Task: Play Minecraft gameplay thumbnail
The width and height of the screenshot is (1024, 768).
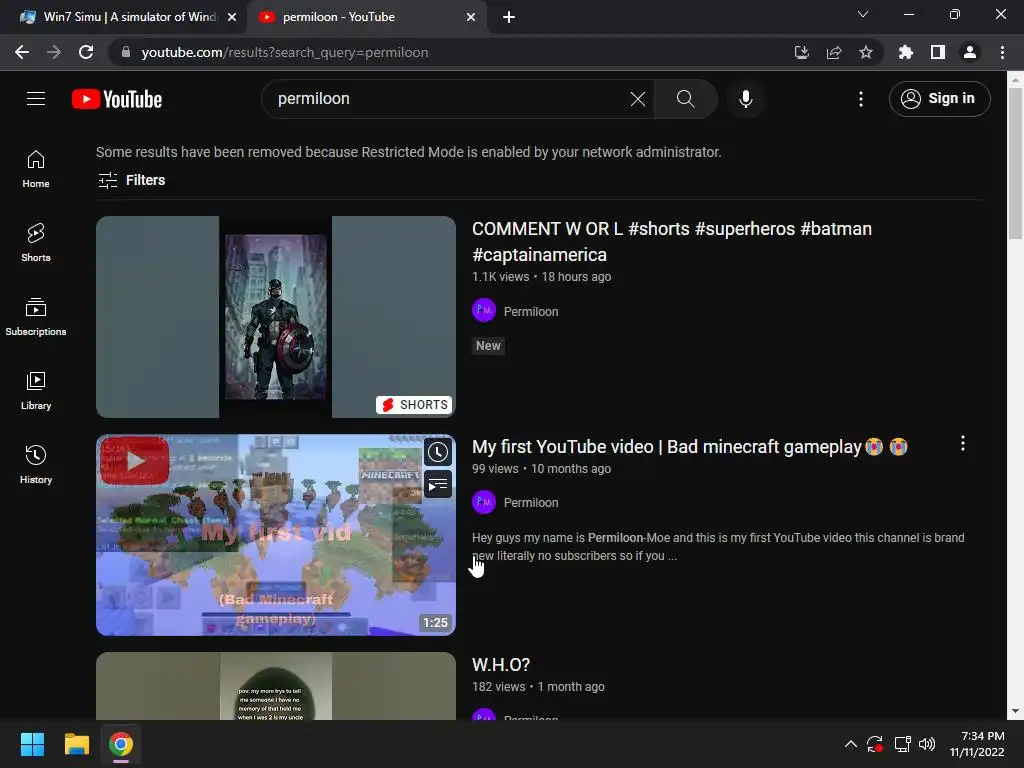Action: point(276,535)
